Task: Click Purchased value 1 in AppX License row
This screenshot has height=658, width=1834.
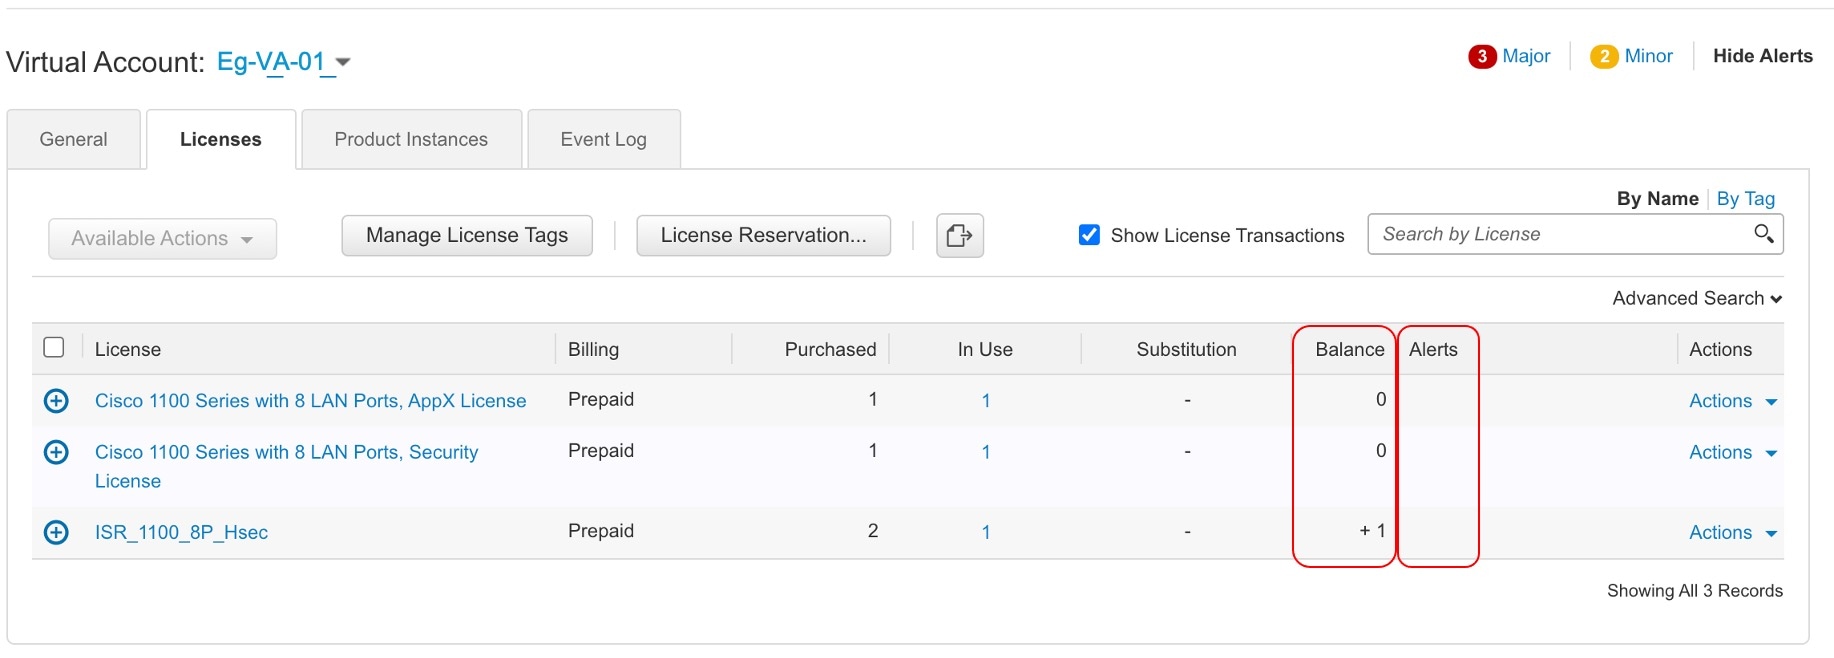Action: click(873, 400)
